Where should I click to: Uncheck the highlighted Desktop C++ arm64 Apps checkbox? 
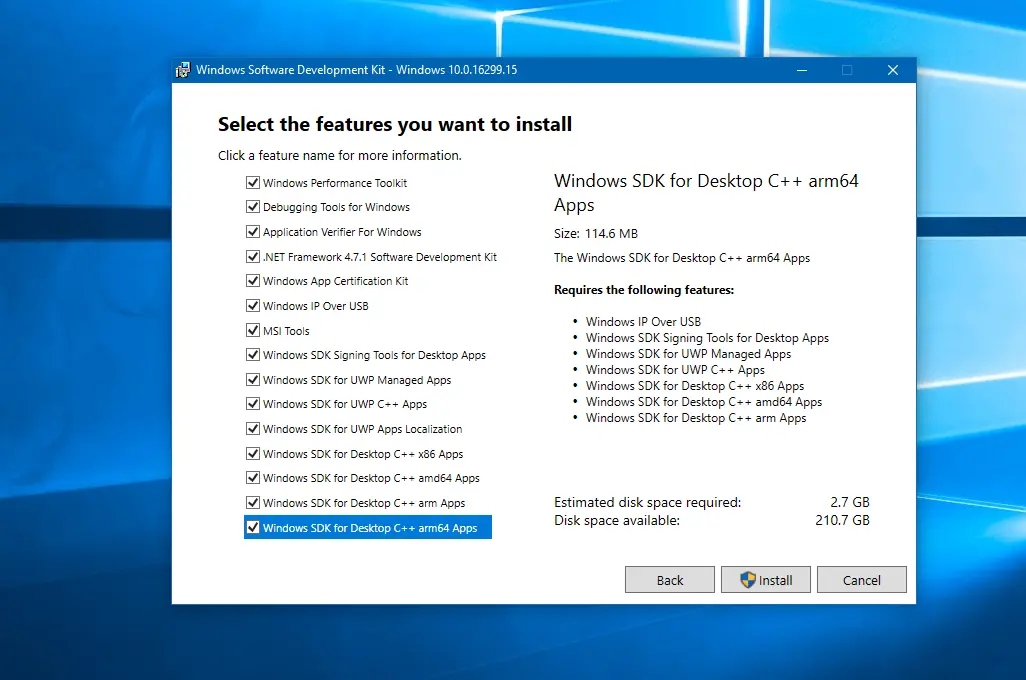point(253,528)
